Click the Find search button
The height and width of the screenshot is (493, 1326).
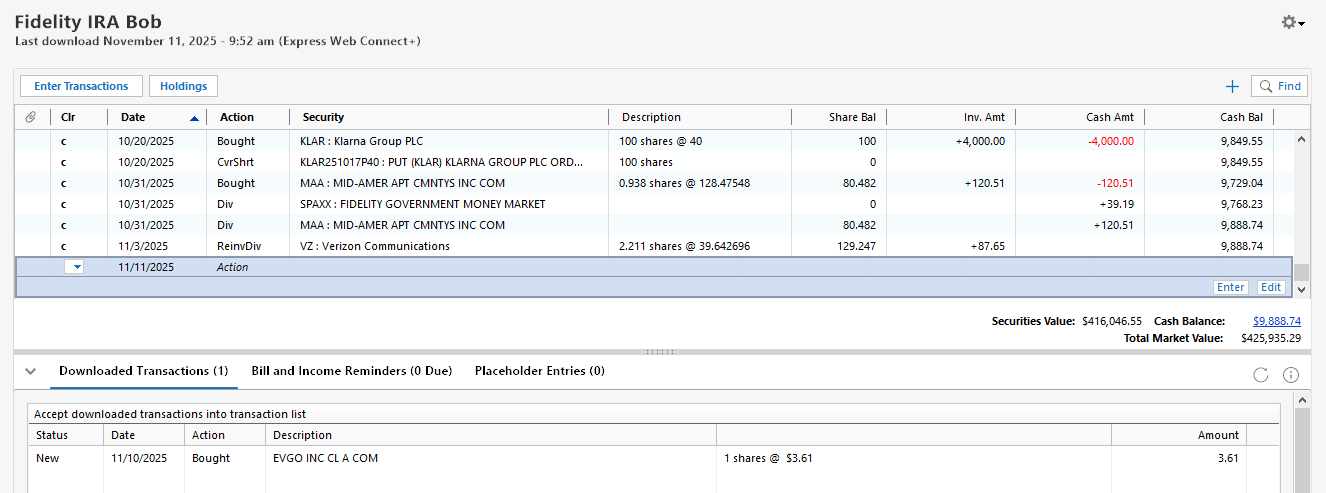tap(1280, 87)
